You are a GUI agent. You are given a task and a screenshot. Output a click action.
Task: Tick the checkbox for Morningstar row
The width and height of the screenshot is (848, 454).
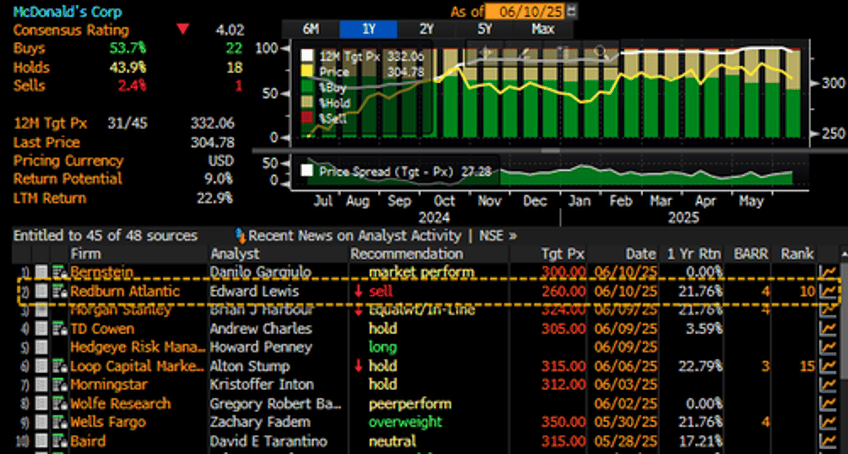[42, 385]
